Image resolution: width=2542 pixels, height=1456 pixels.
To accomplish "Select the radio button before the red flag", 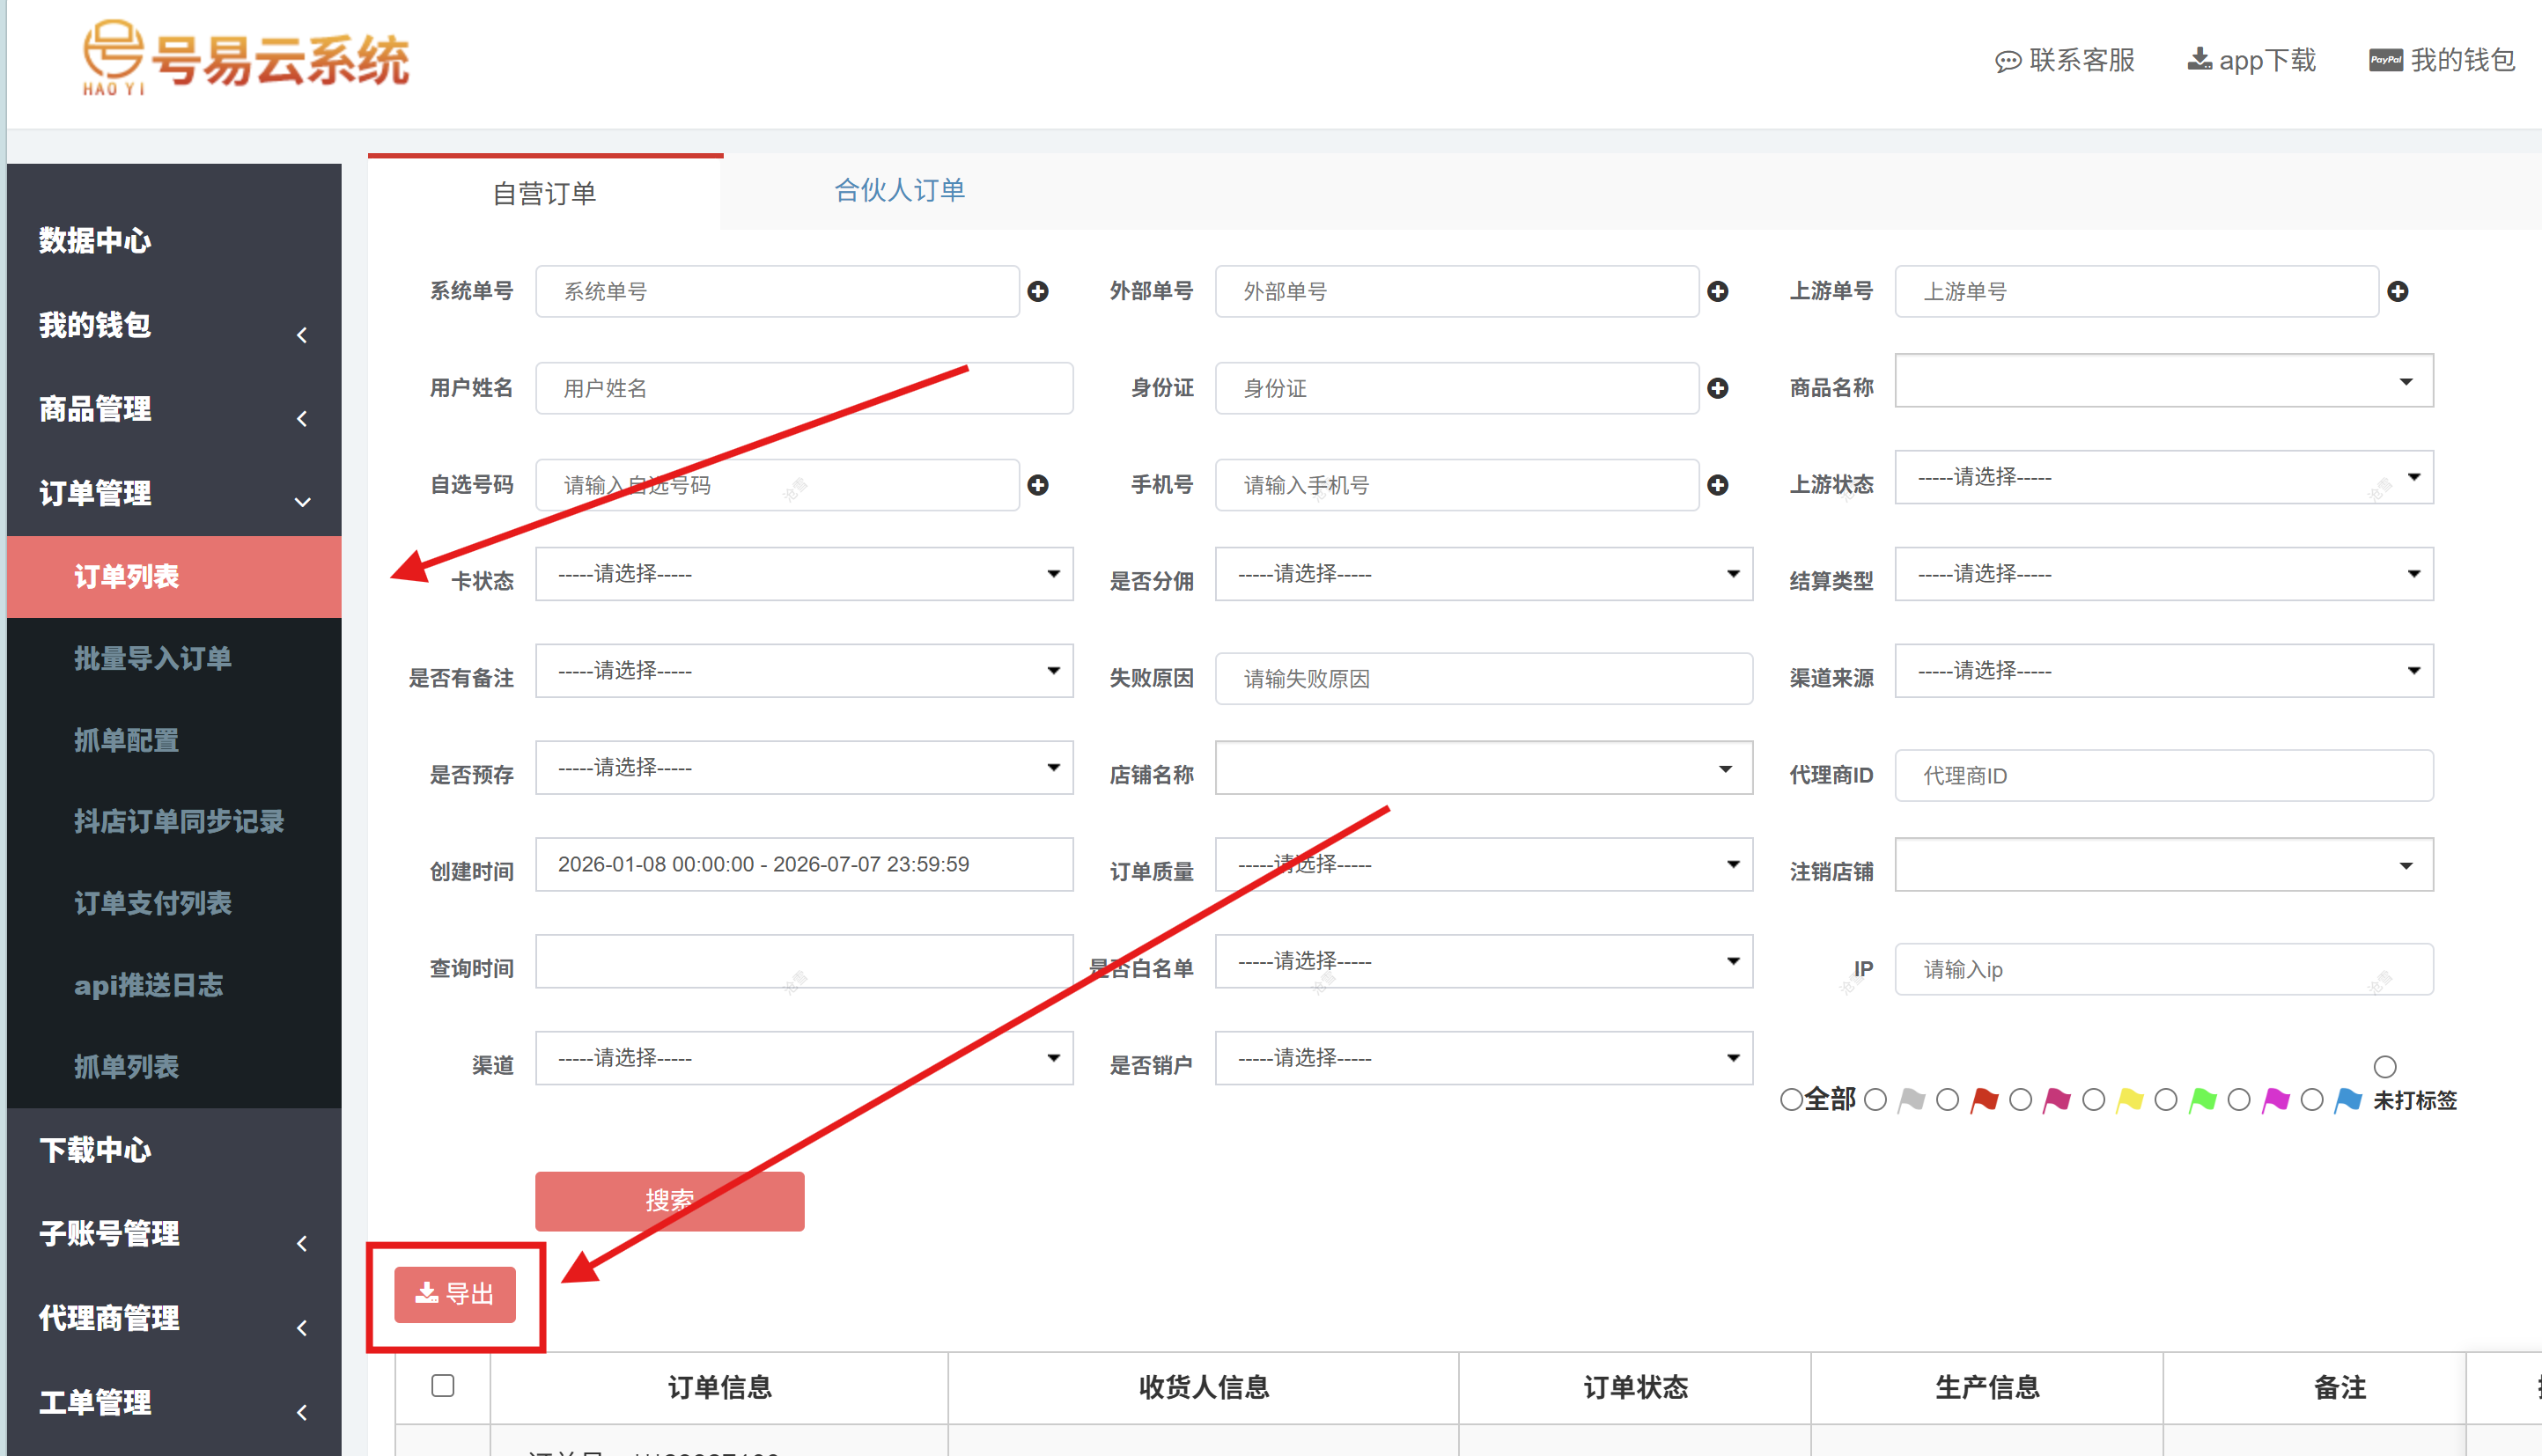I will (x=1947, y=1100).
